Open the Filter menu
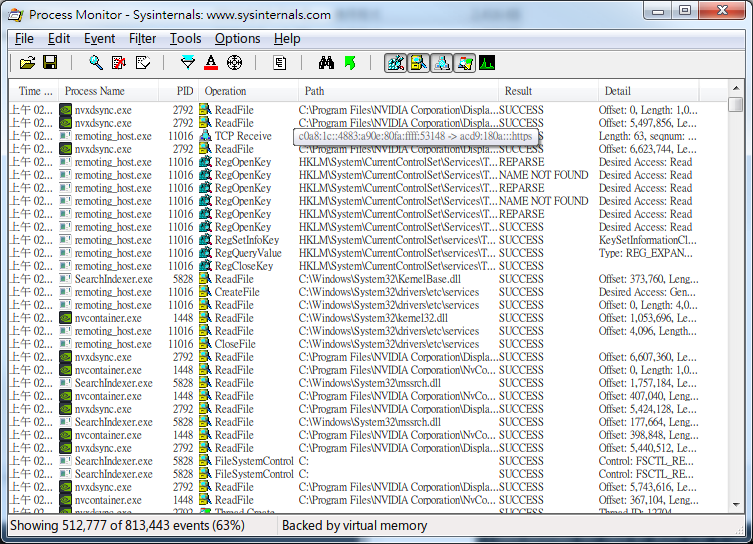Screen dimensions: 753x544 142,38
